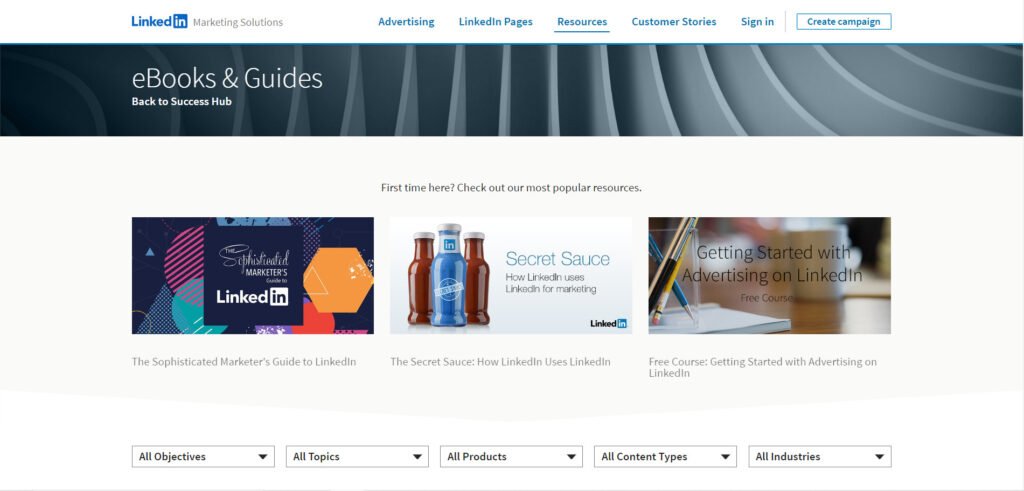Click the Sign in link
Viewport: 1024px width, 491px height.
757,22
